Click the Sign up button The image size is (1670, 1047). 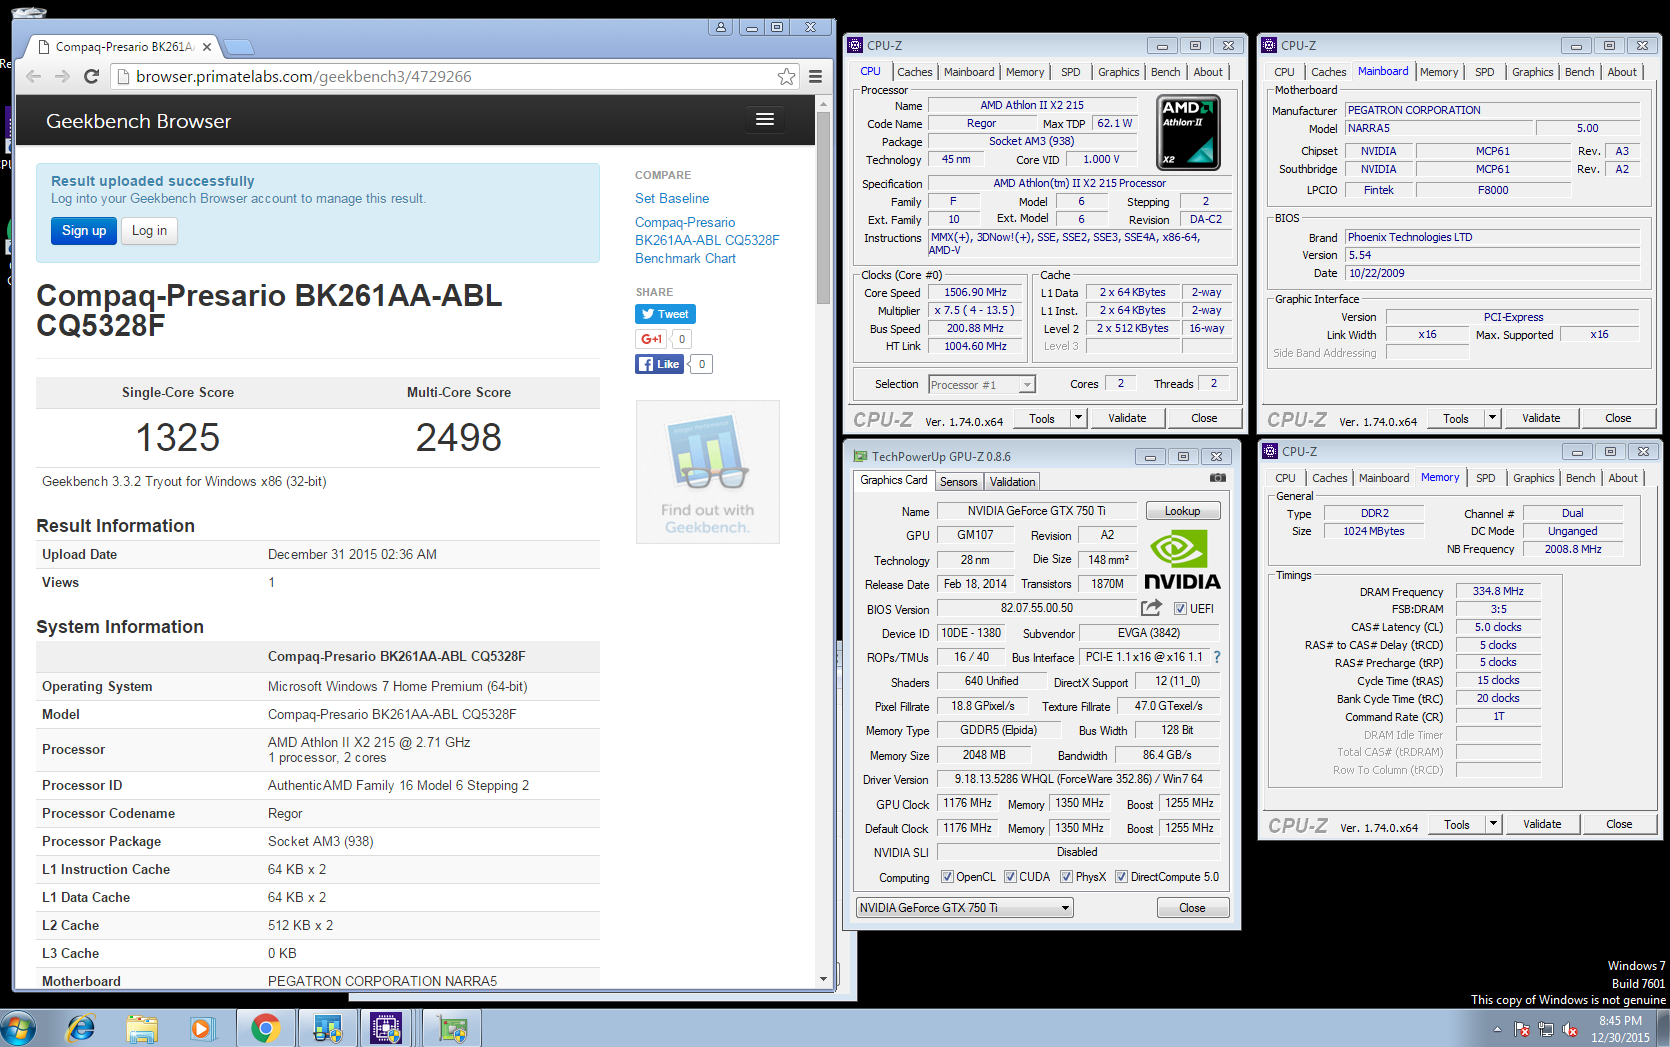pos(84,231)
